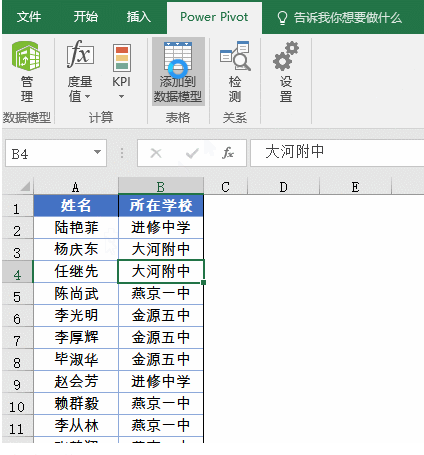Switch to the 插入 ribbon tab
The image size is (424, 455).
click(x=139, y=17)
